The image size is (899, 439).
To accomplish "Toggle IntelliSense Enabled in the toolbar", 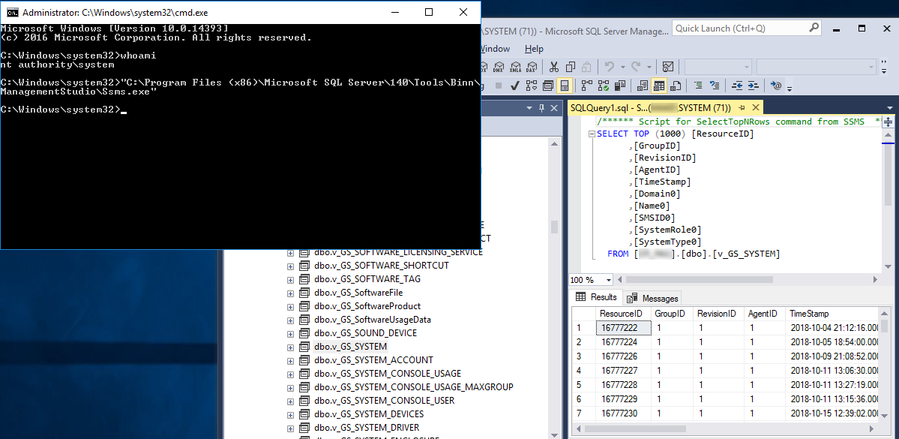I will [564, 85].
